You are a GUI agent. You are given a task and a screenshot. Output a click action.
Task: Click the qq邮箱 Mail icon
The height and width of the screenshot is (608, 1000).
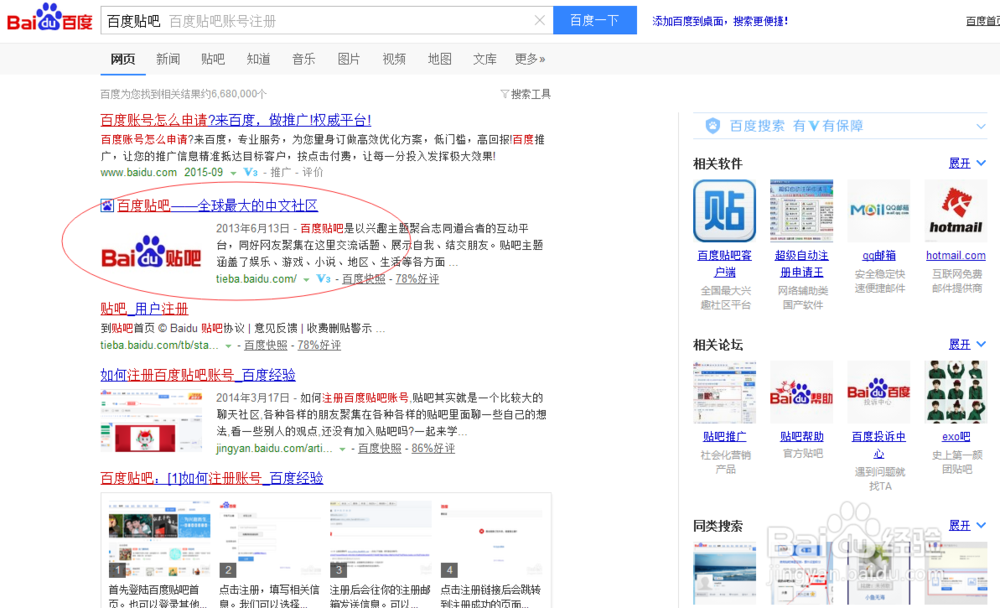(878, 211)
